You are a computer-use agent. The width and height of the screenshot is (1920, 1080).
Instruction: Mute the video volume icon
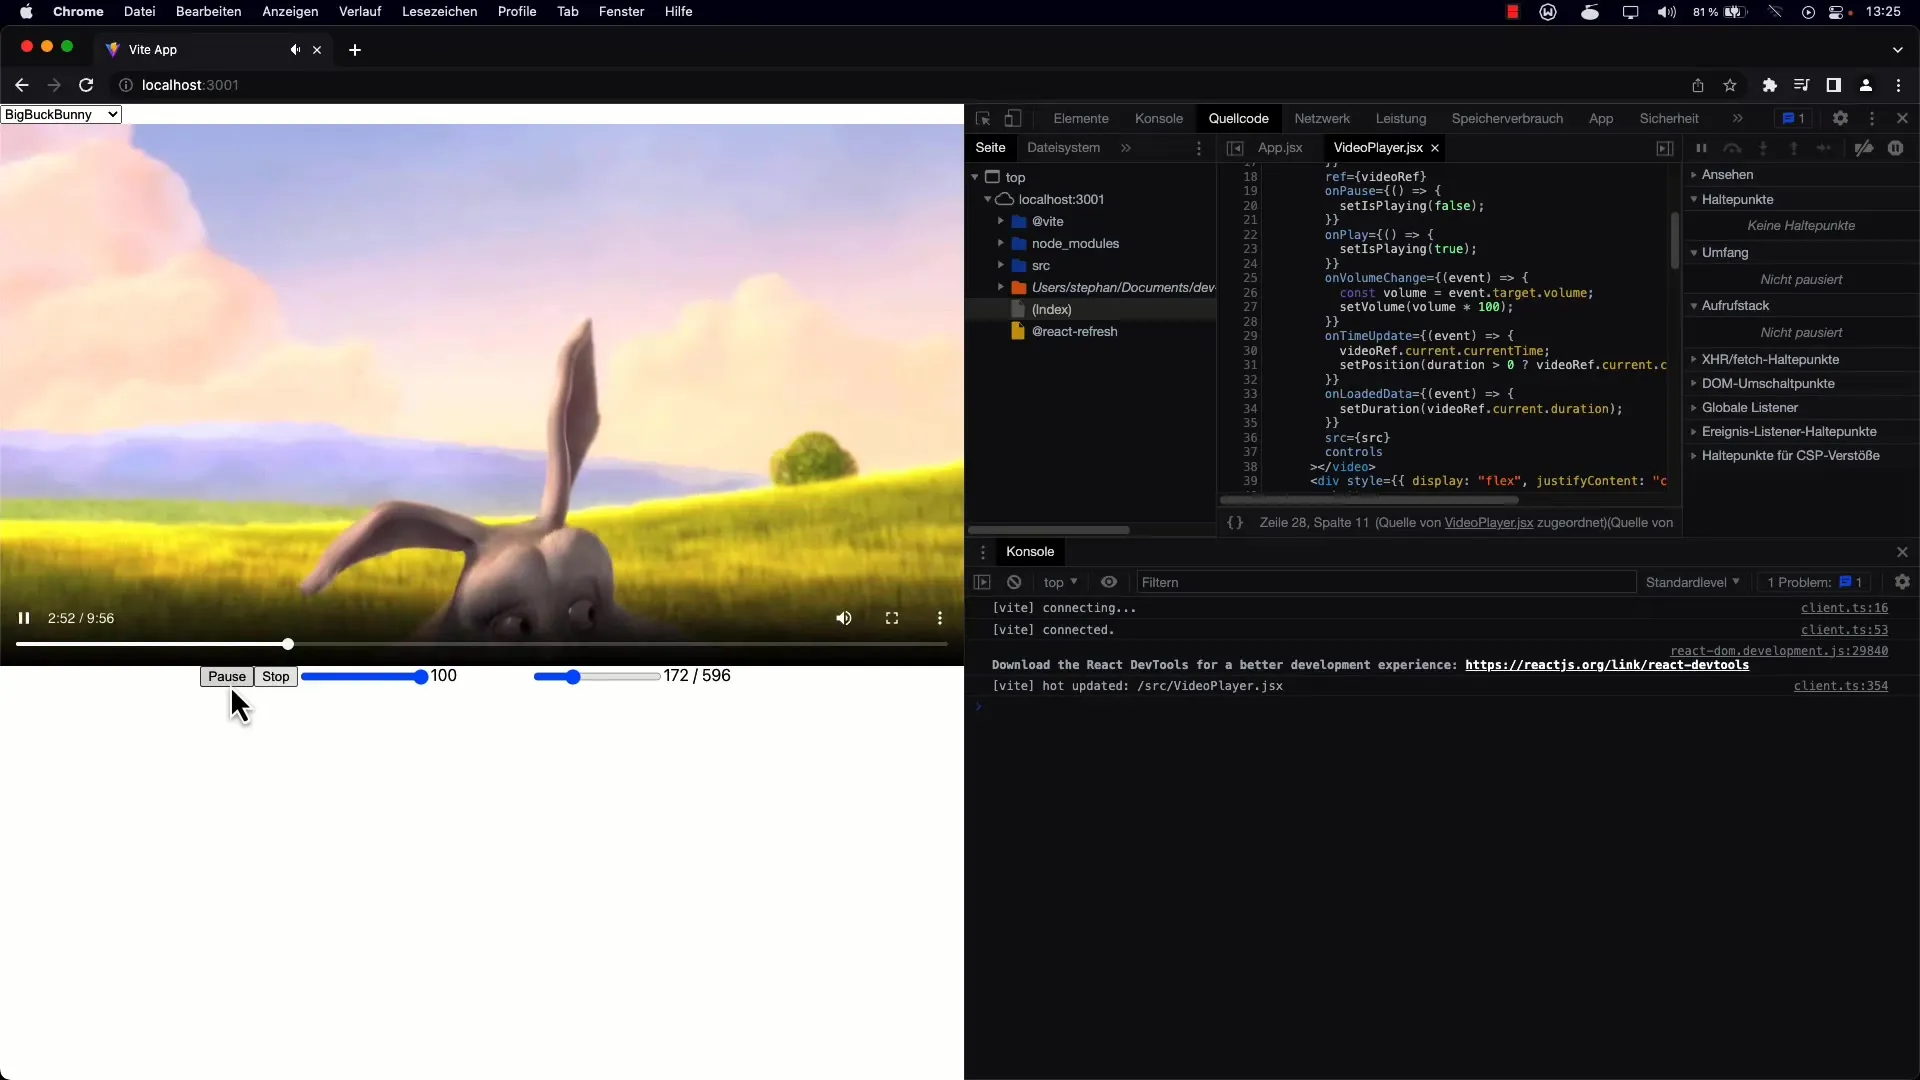click(x=844, y=618)
